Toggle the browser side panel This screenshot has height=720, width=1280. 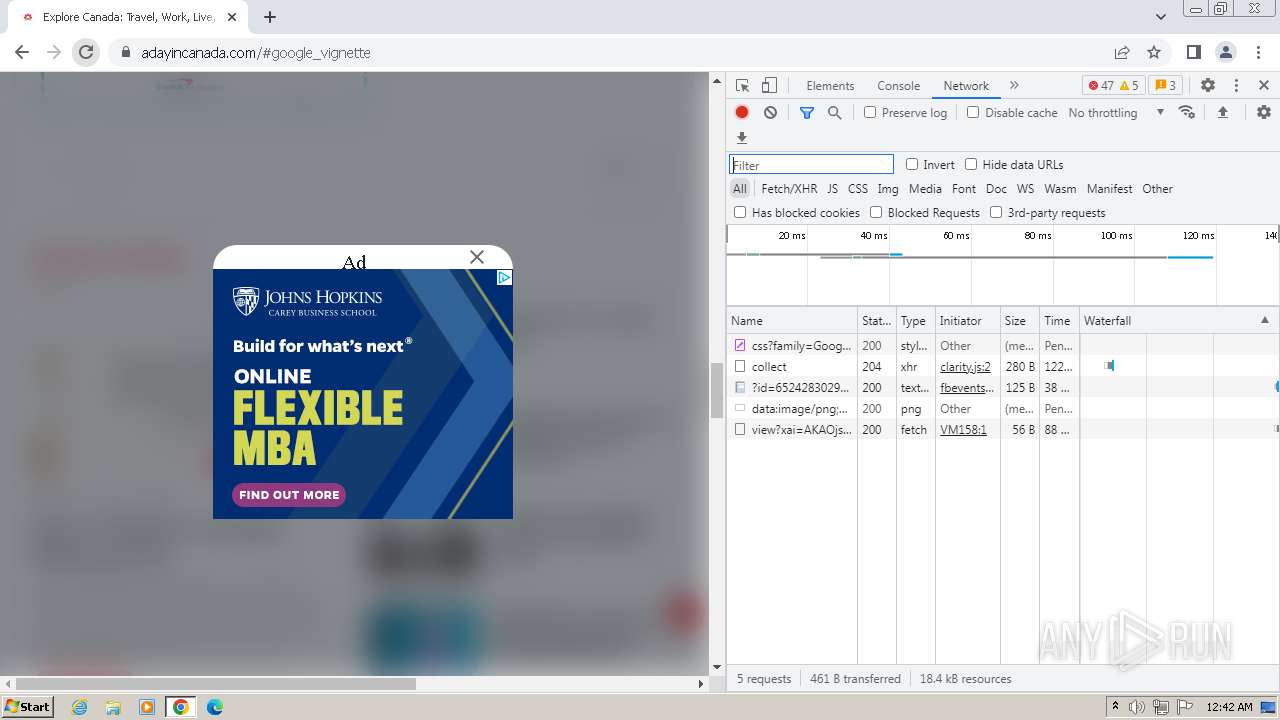[1194, 52]
